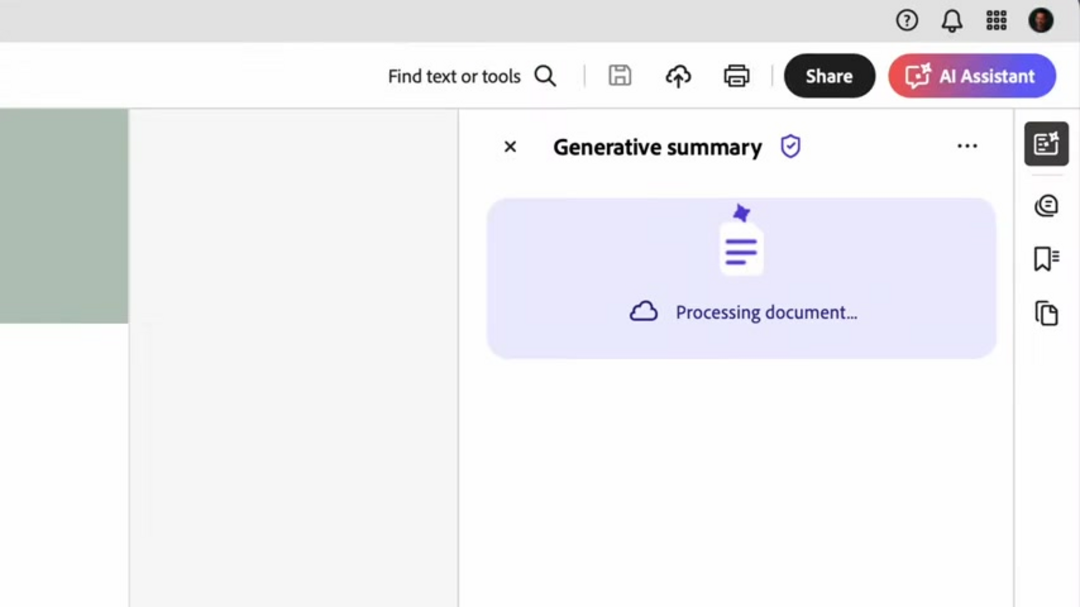This screenshot has height=607, width=1080.
Task: Open the Help question mark menu
Action: [x=907, y=20]
